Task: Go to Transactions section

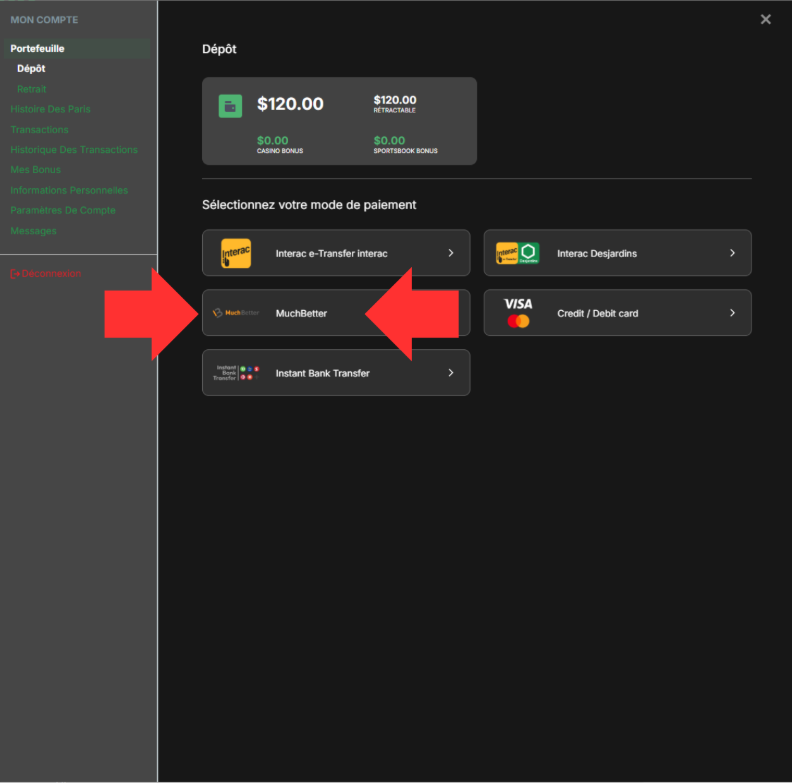Action: click(39, 129)
